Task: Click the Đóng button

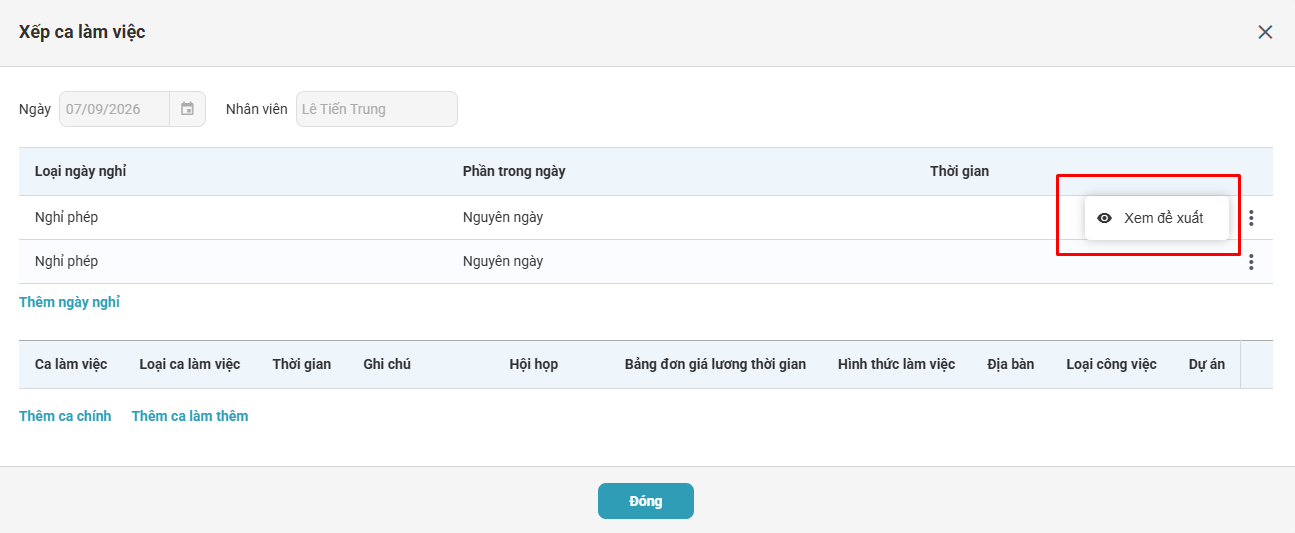Action: tap(646, 501)
